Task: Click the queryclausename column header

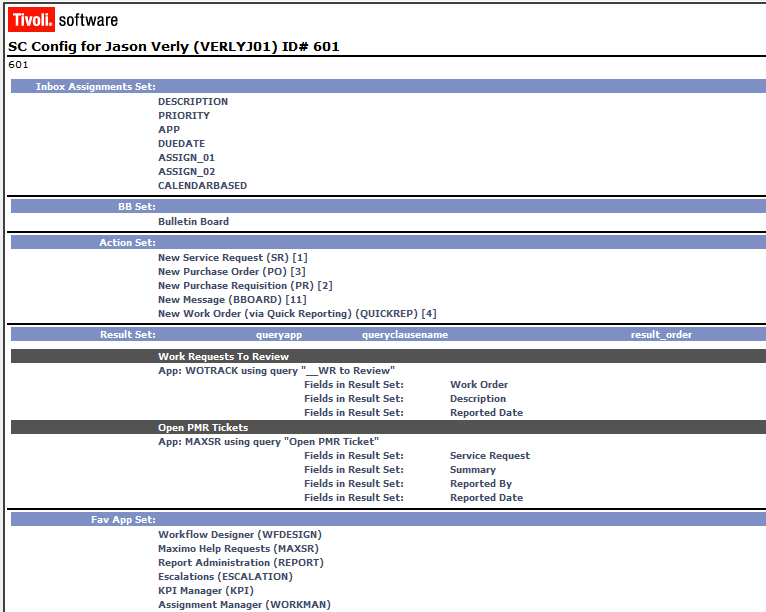Action: pyautogui.click(x=405, y=335)
